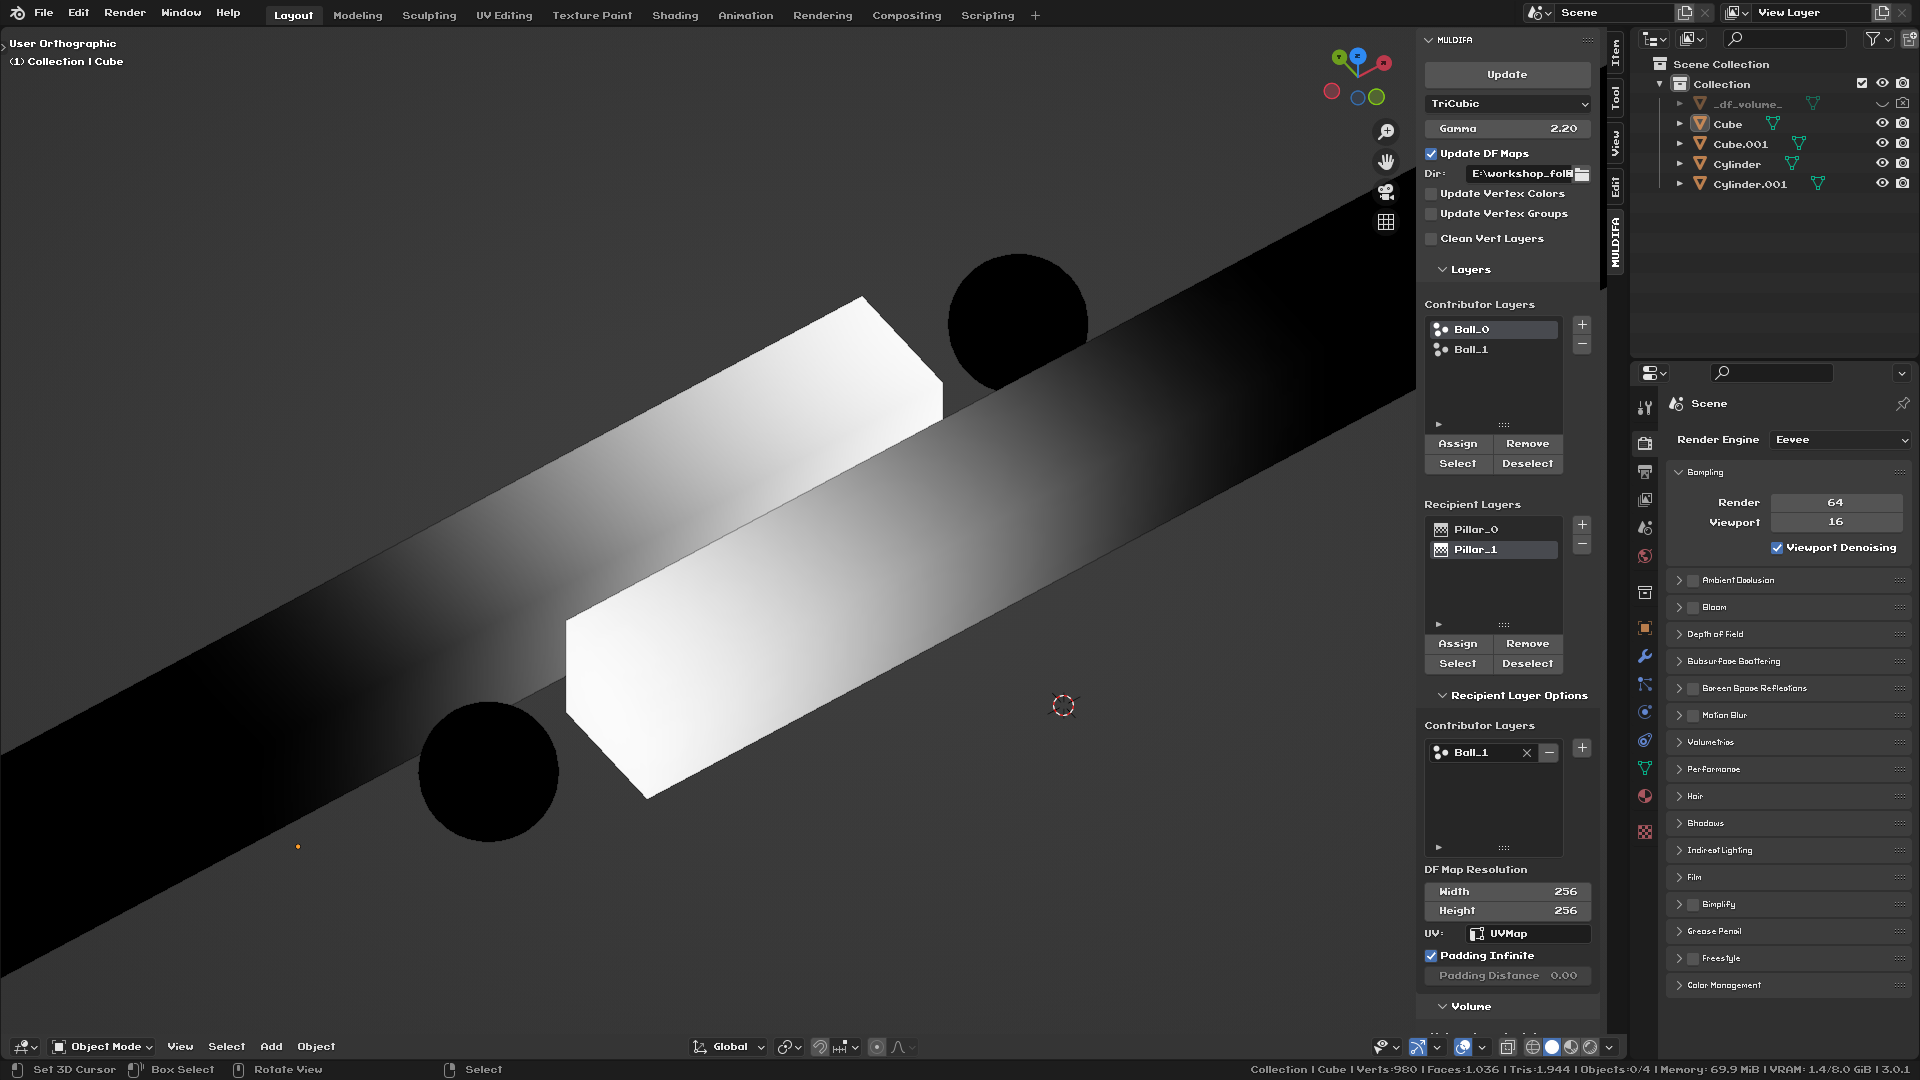Activate camera view via camera icon
1920x1080 pixels.
point(1386,192)
